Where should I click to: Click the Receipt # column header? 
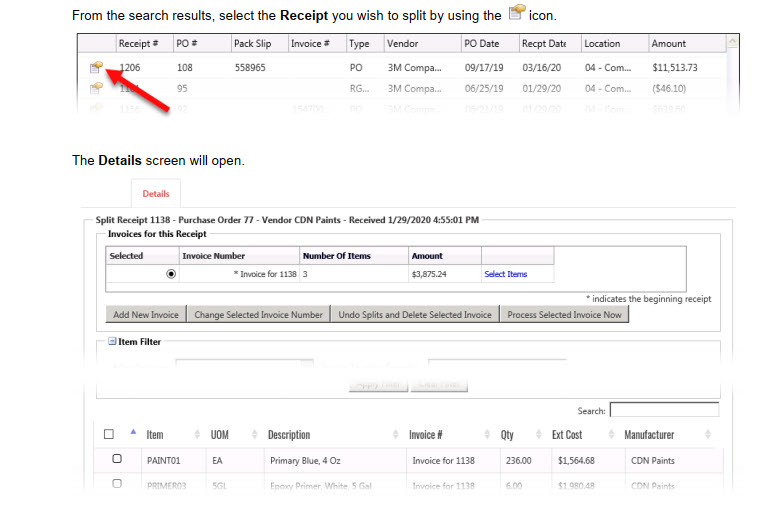click(138, 44)
